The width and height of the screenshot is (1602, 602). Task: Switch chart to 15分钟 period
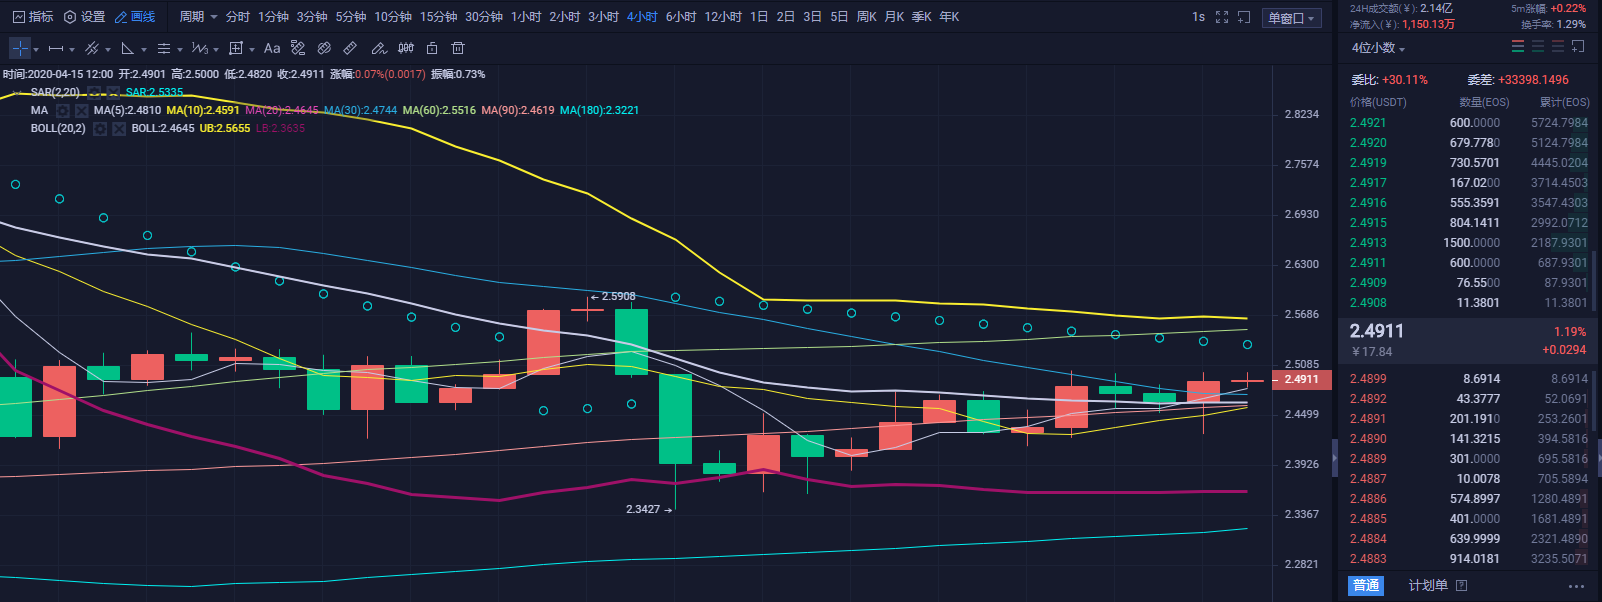tap(439, 17)
